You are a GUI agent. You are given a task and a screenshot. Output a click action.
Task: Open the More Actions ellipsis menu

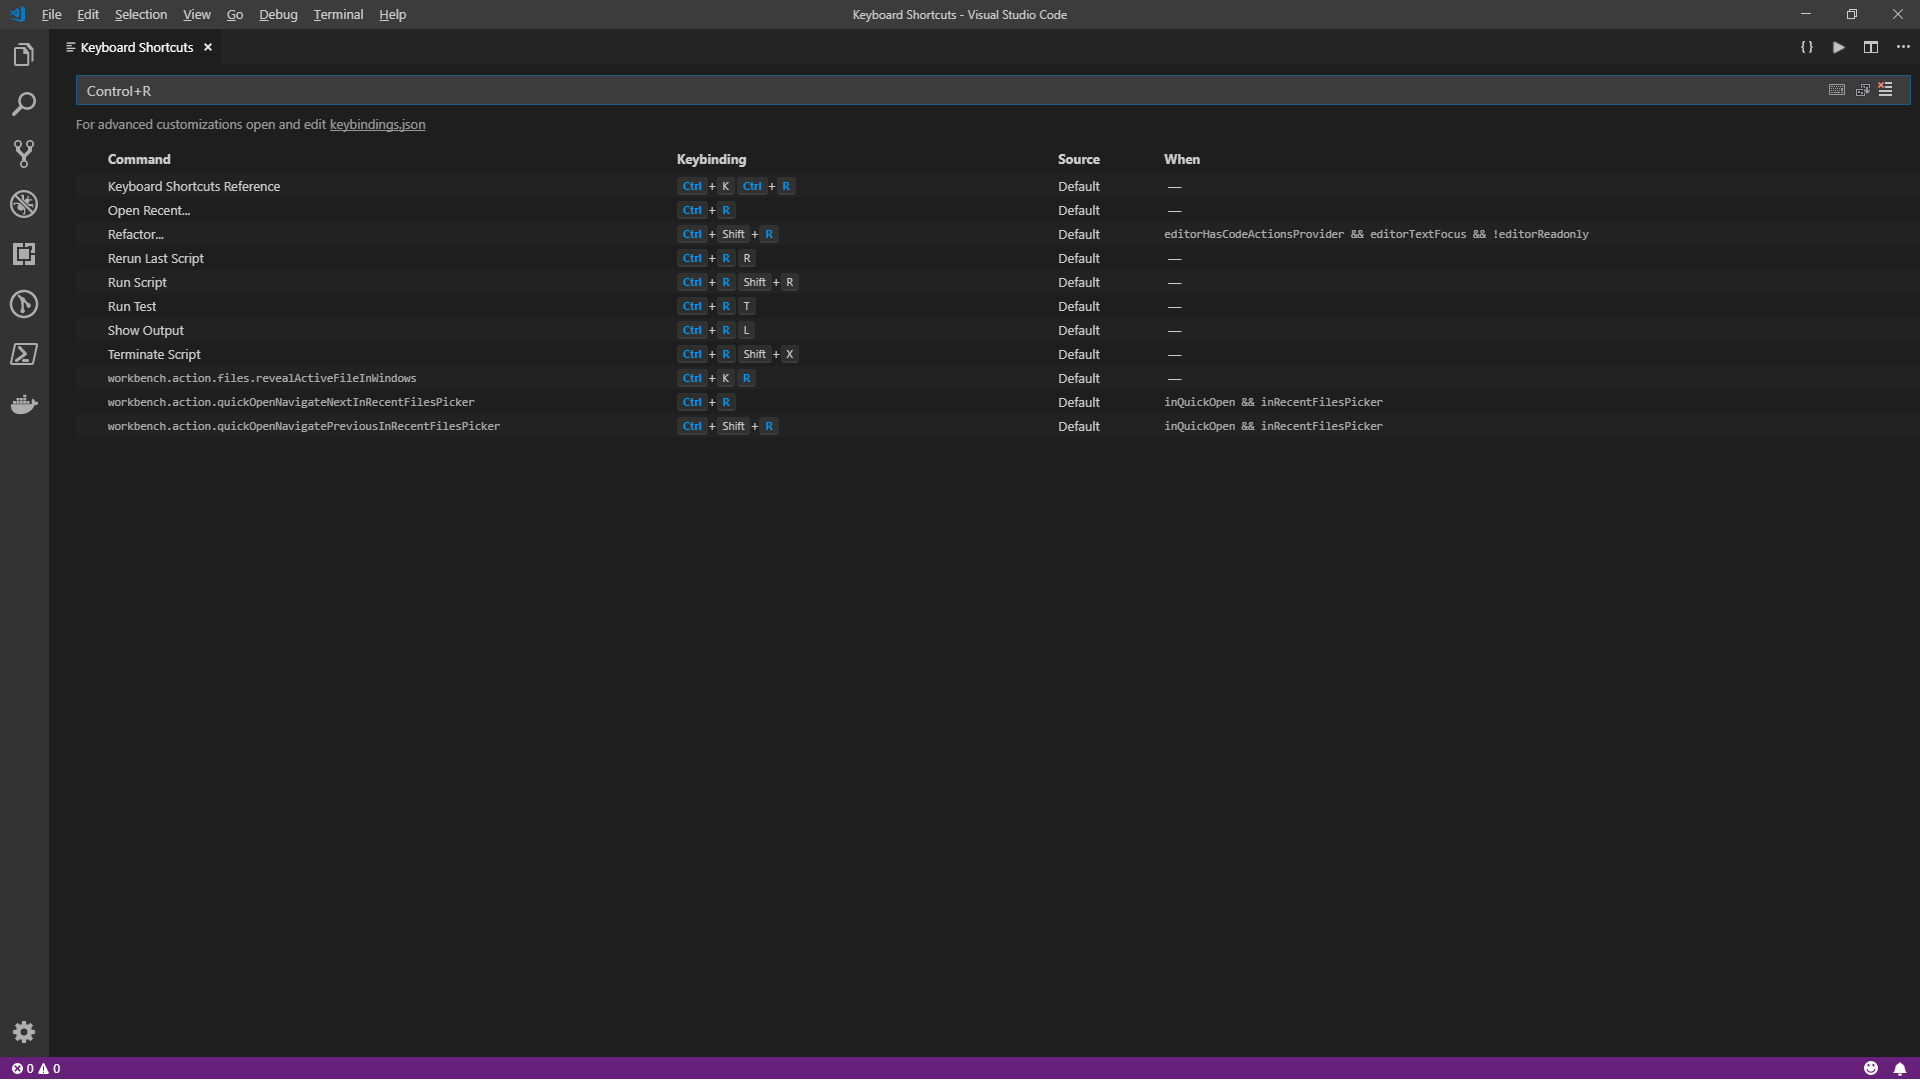(1903, 46)
